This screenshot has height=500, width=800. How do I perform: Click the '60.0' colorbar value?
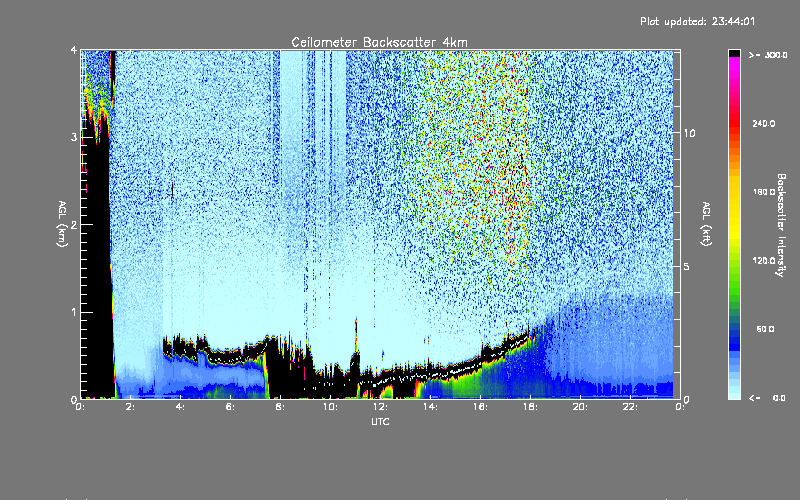tap(765, 329)
